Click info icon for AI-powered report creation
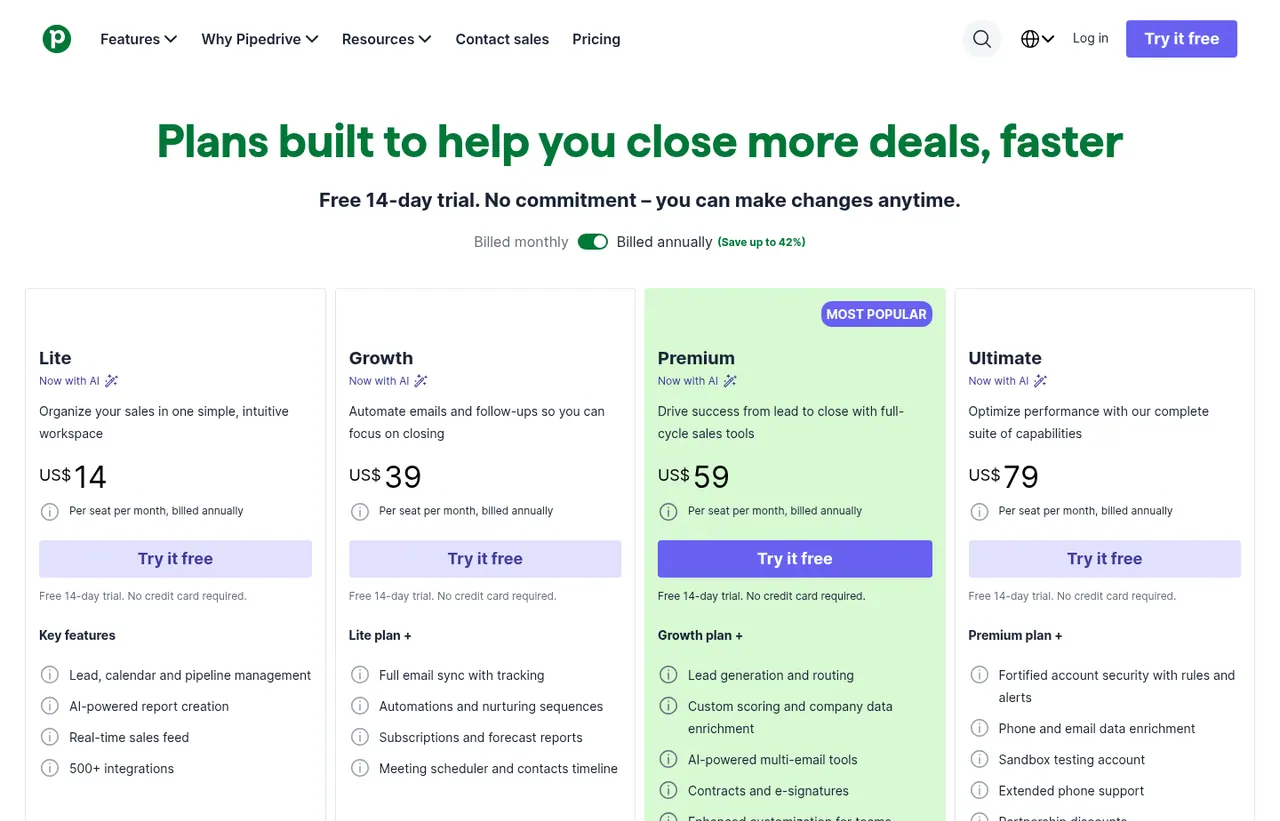The height and width of the screenshot is (821, 1280). (49, 706)
